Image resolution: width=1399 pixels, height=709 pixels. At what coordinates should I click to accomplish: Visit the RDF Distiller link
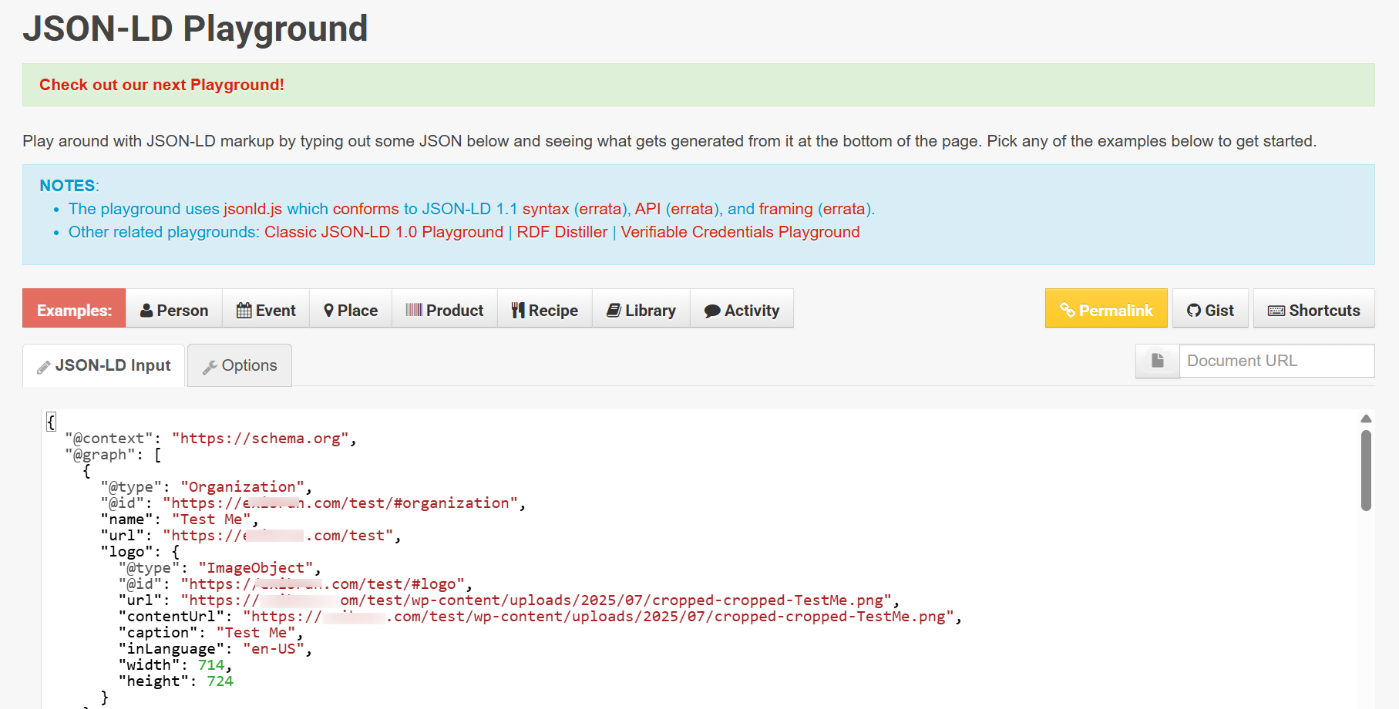pos(562,232)
